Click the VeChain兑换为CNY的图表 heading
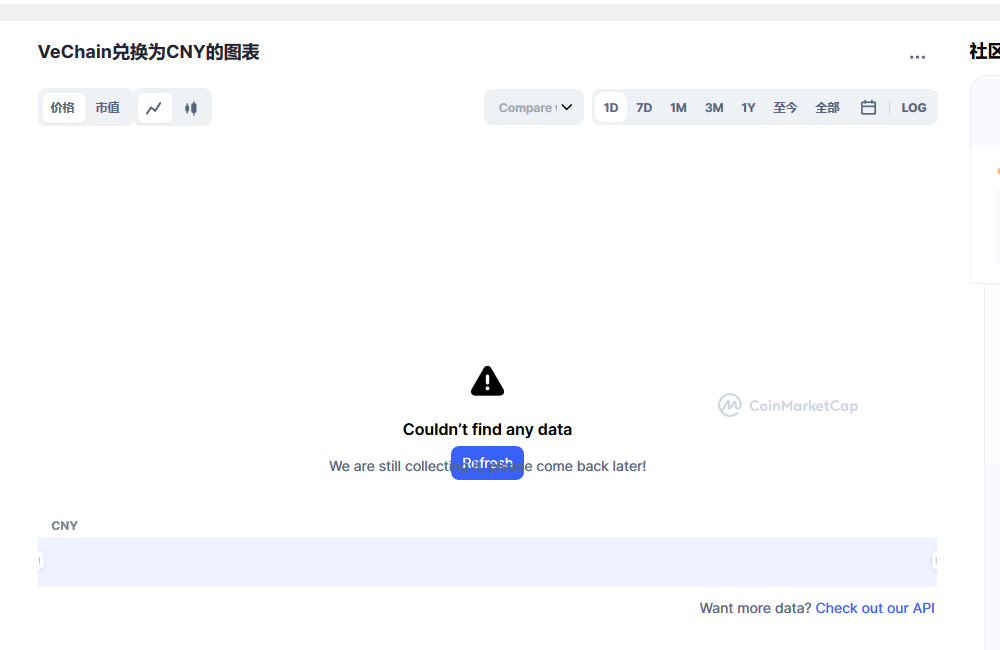1000x650 pixels. 149,52
